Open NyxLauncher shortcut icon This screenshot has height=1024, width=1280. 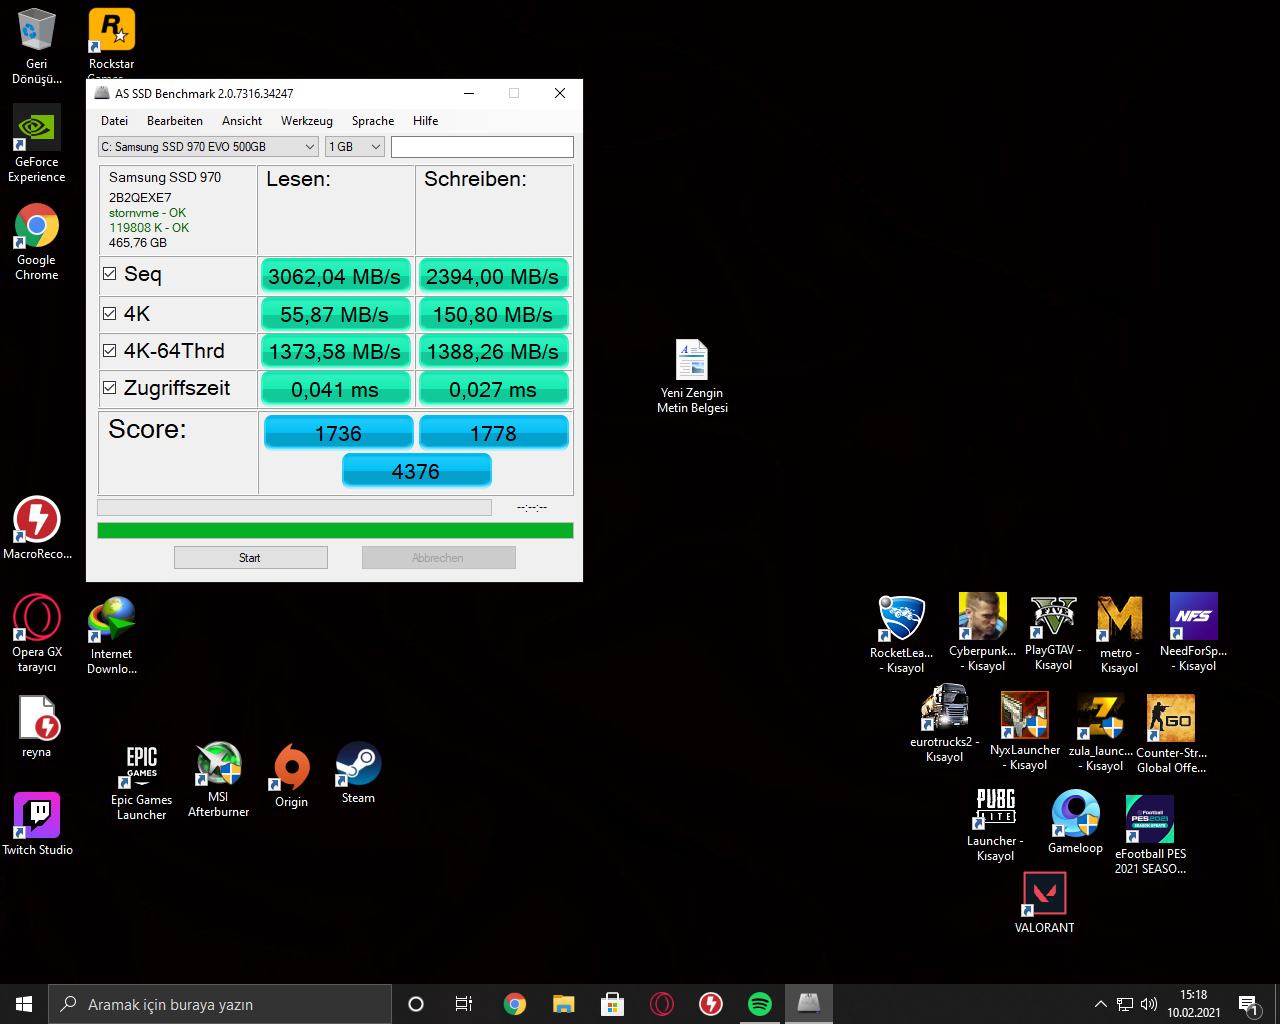[x=1025, y=731]
